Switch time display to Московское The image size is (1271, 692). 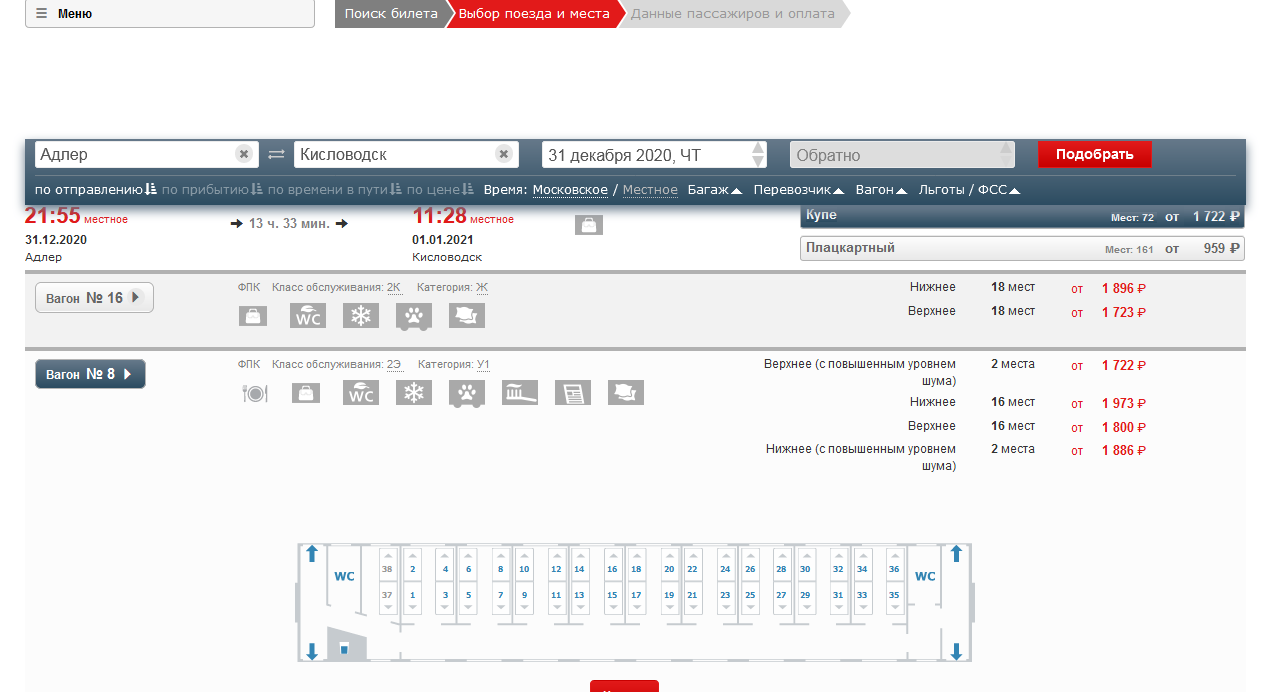570,190
